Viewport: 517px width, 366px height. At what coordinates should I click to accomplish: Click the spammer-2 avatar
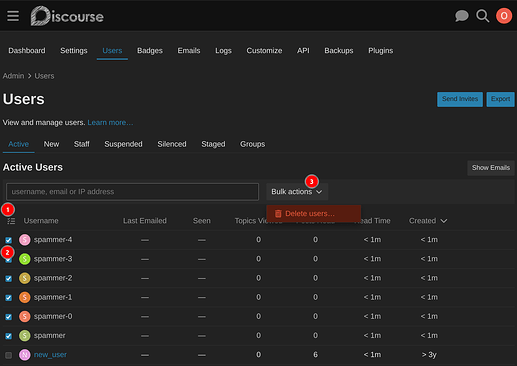click(25, 278)
